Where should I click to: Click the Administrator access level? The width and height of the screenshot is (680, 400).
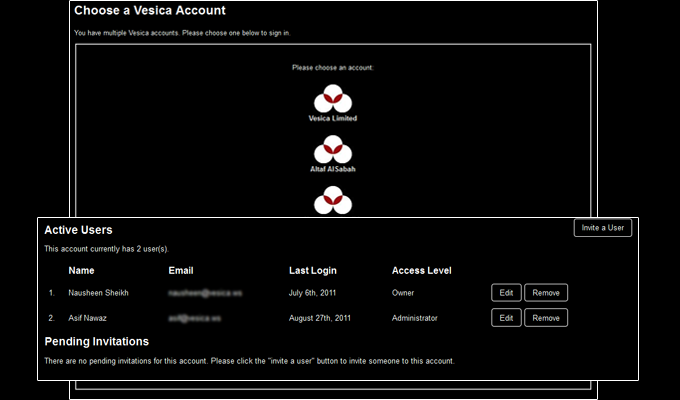415,318
